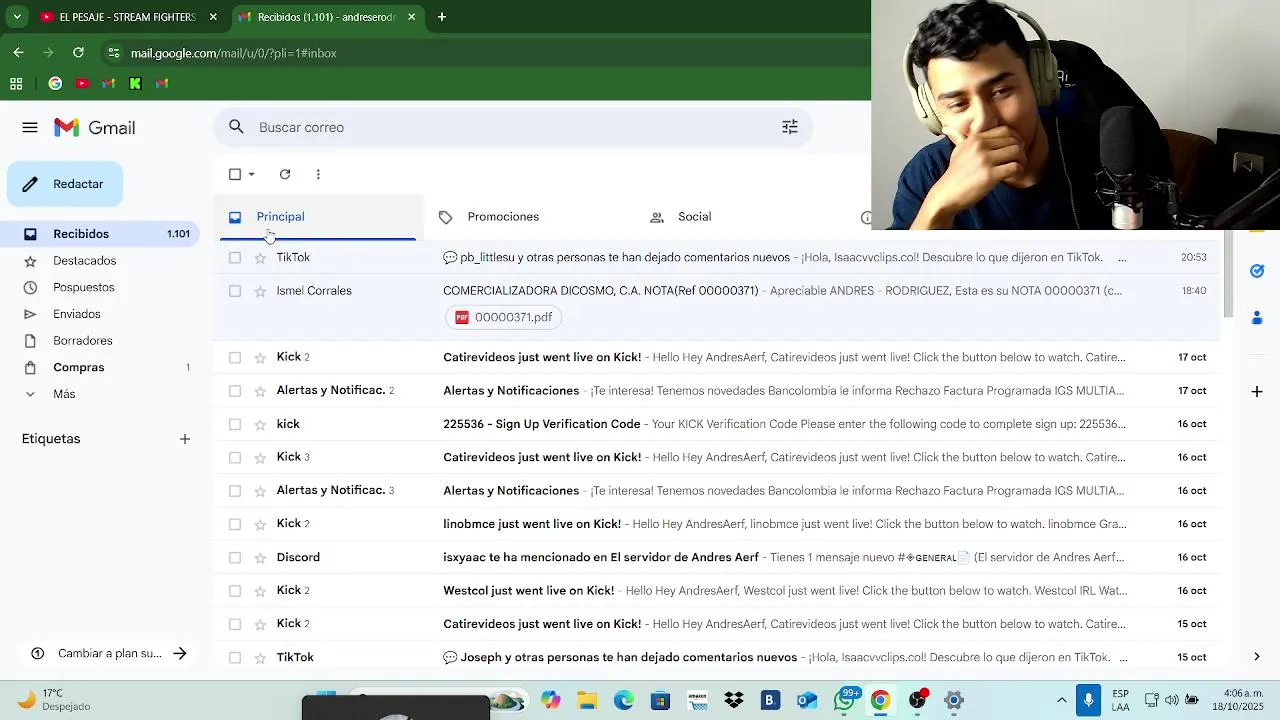Open Pospuestos folder in sidebar
The height and width of the screenshot is (720, 1280).
[x=84, y=288]
